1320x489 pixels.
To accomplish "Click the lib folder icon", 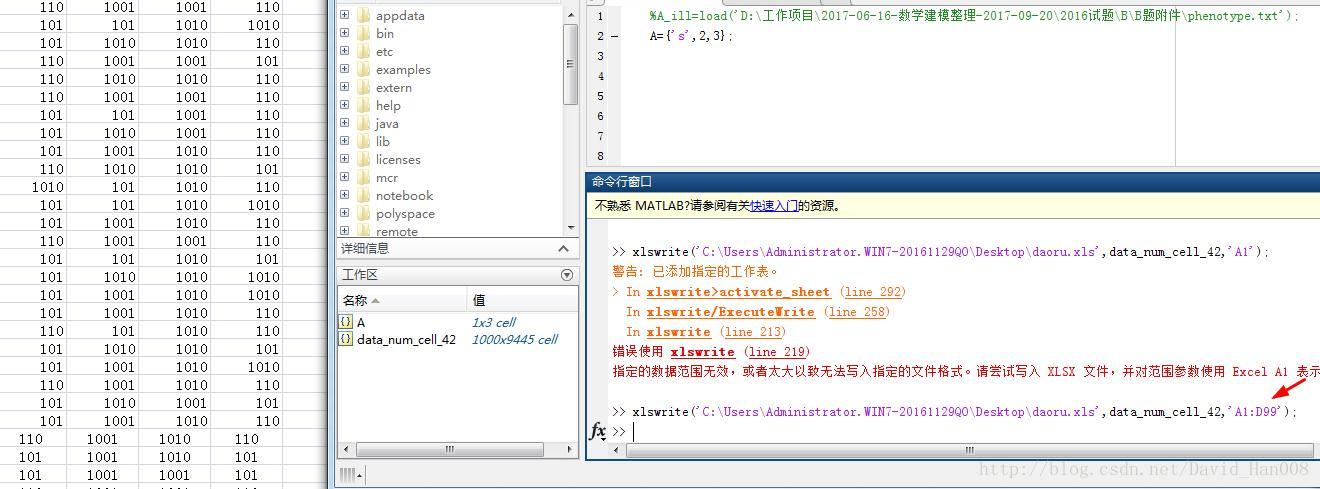I will (x=363, y=141).
